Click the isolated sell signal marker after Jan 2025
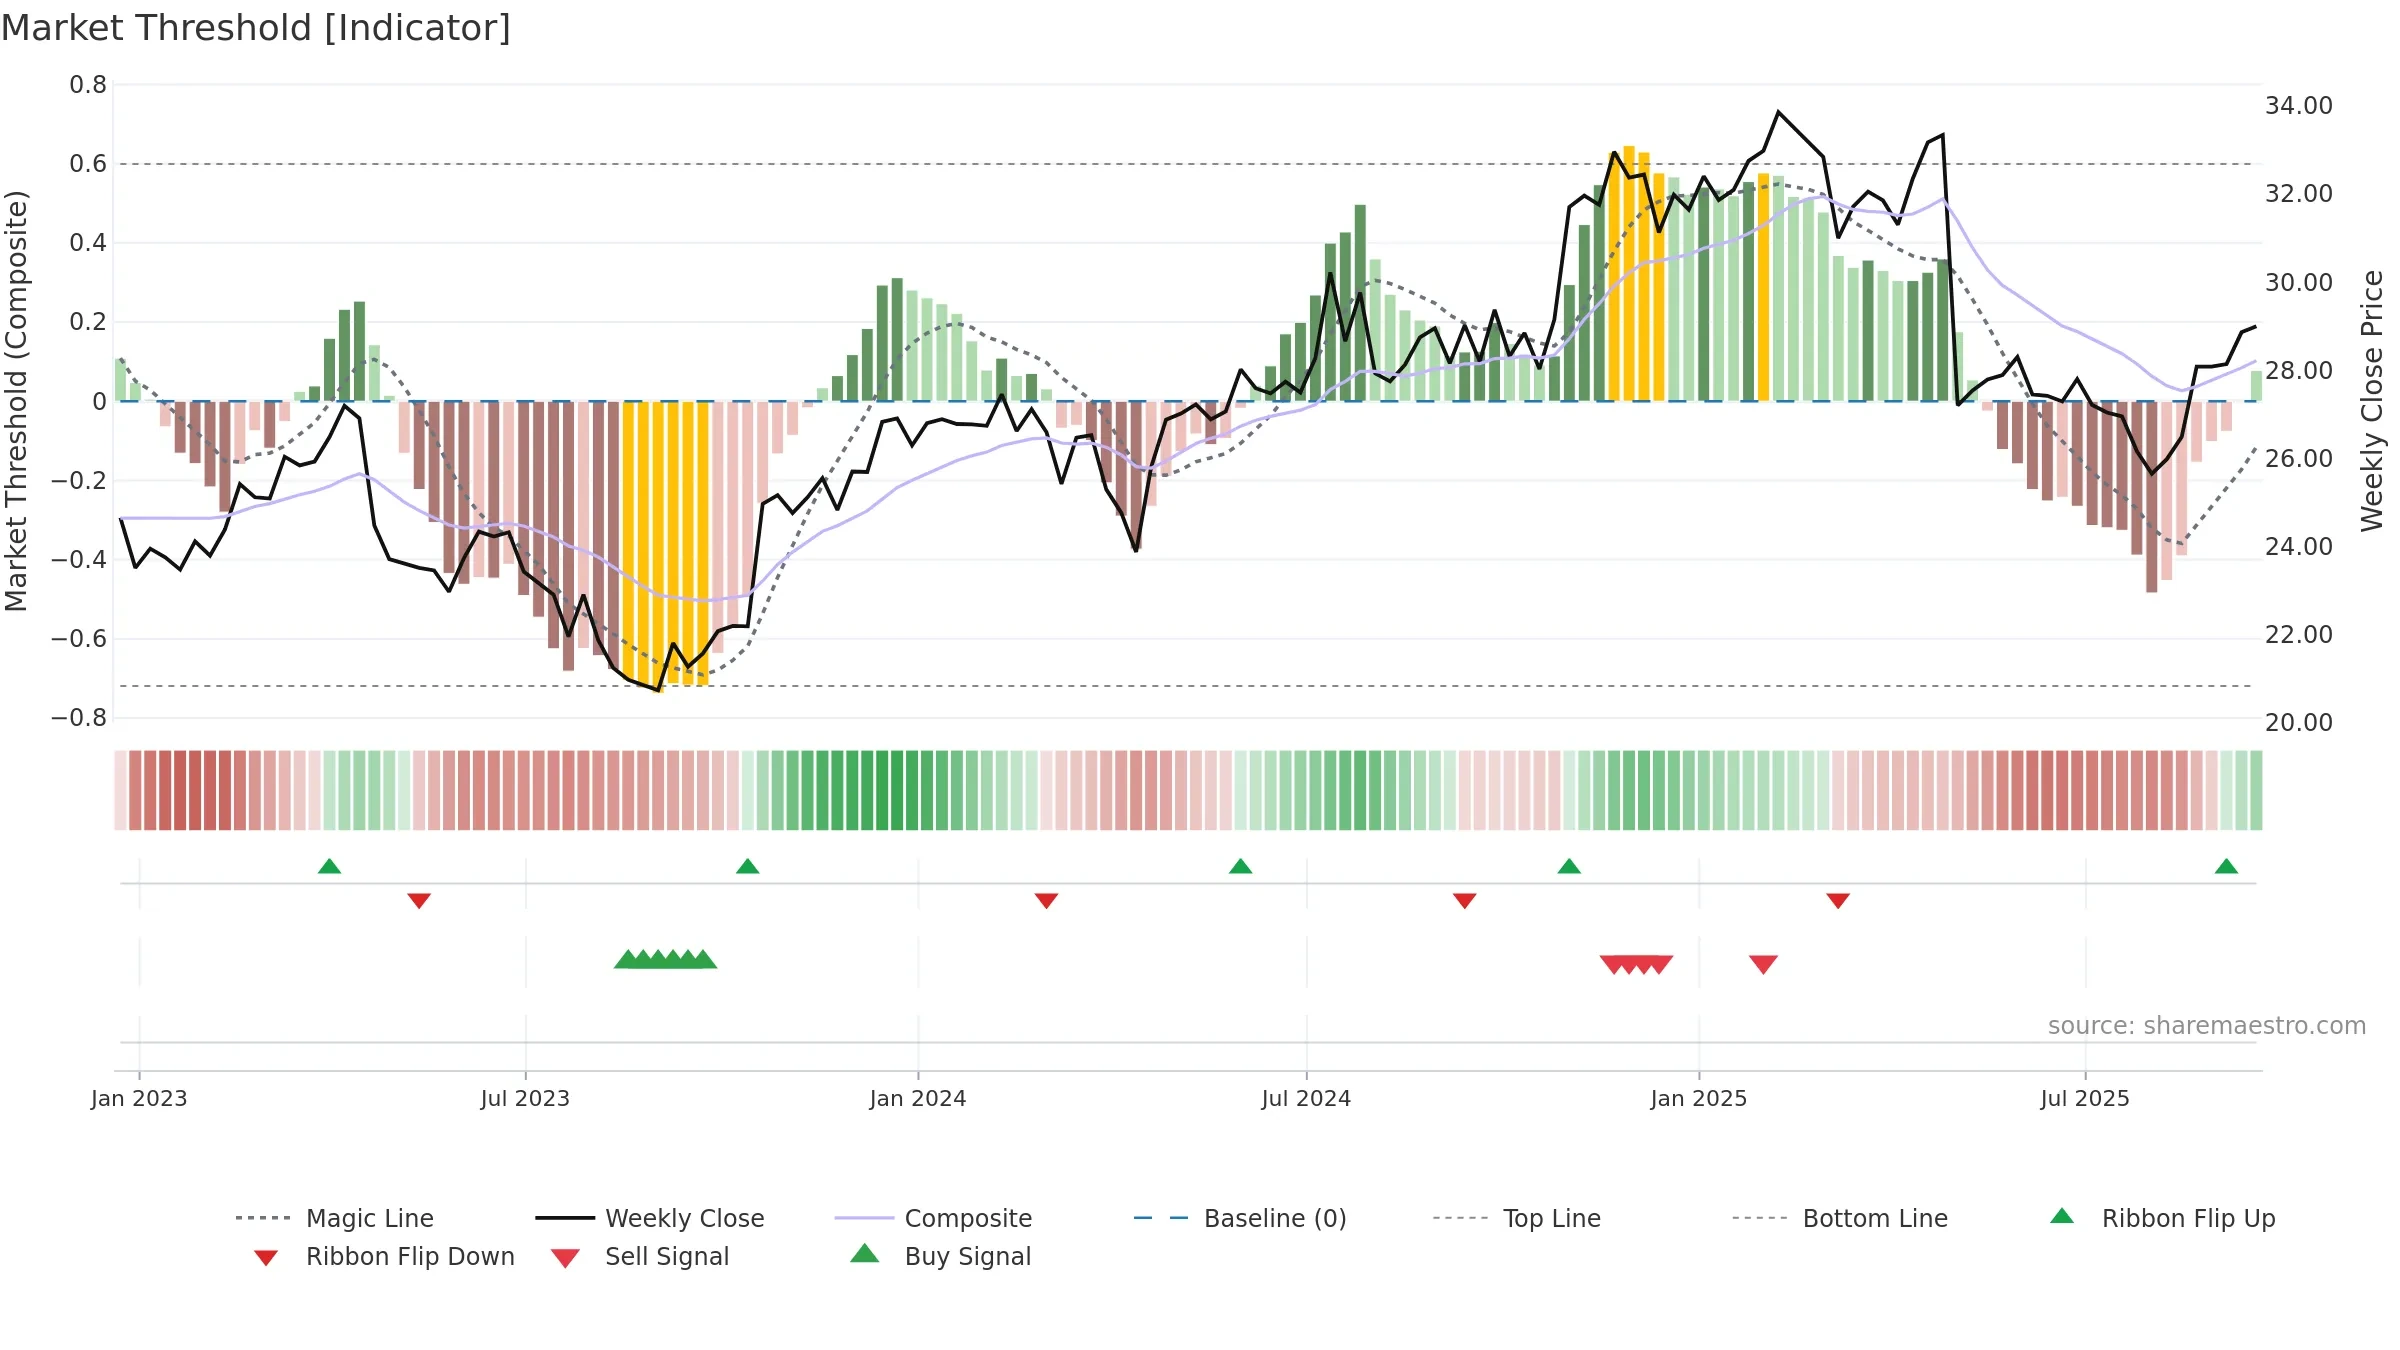The width and height of the screenshot is (2400, 1350). coord(1763,964)
